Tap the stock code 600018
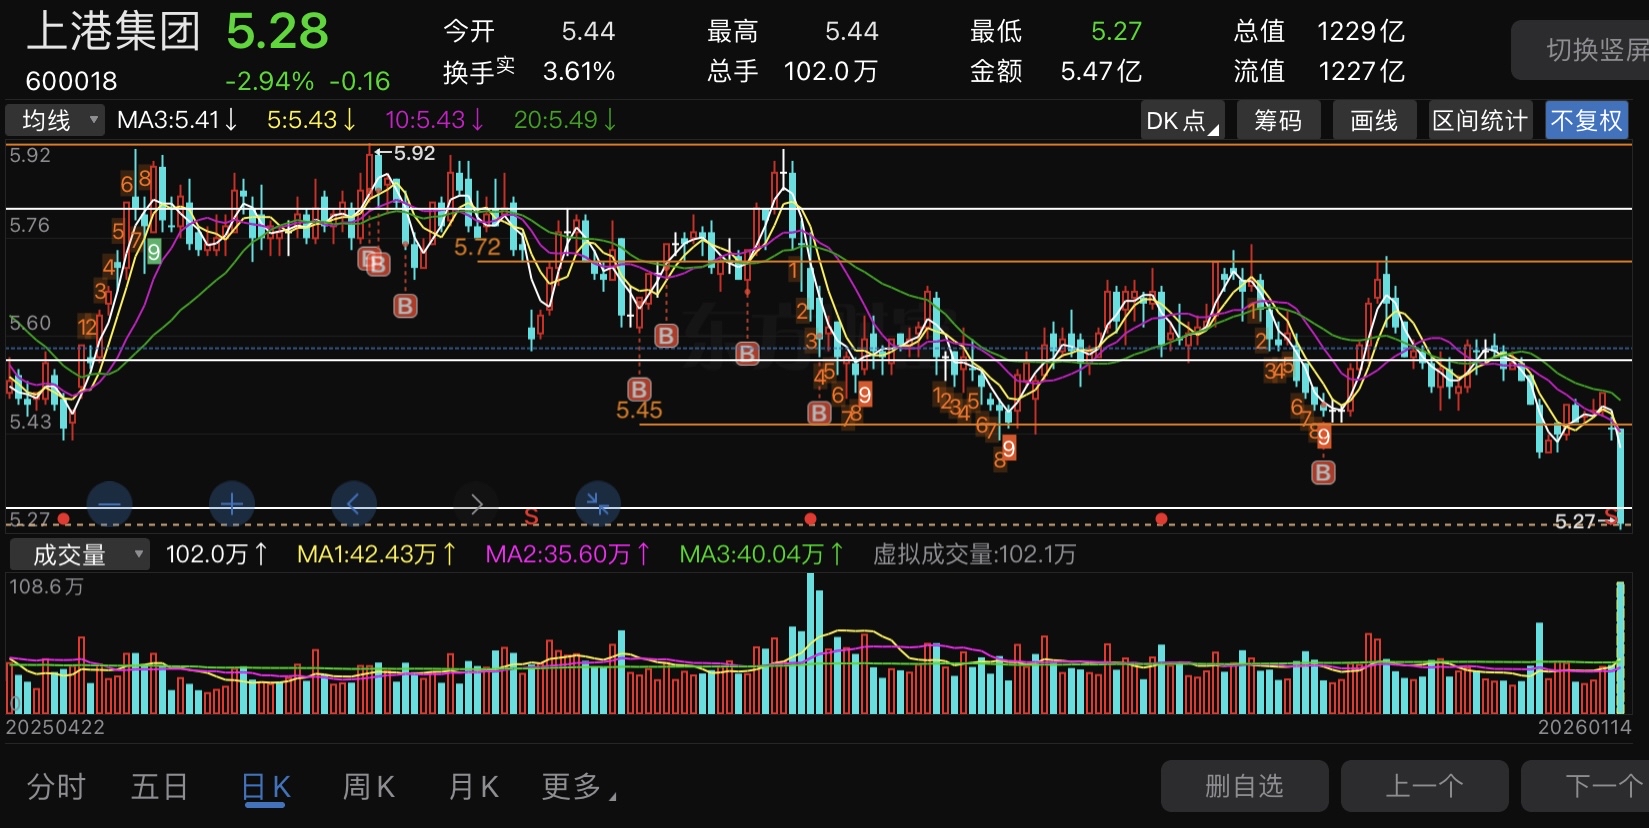The width and height of the screenshot is (1649, 828). pyautogui.click(x=71, y=81)
